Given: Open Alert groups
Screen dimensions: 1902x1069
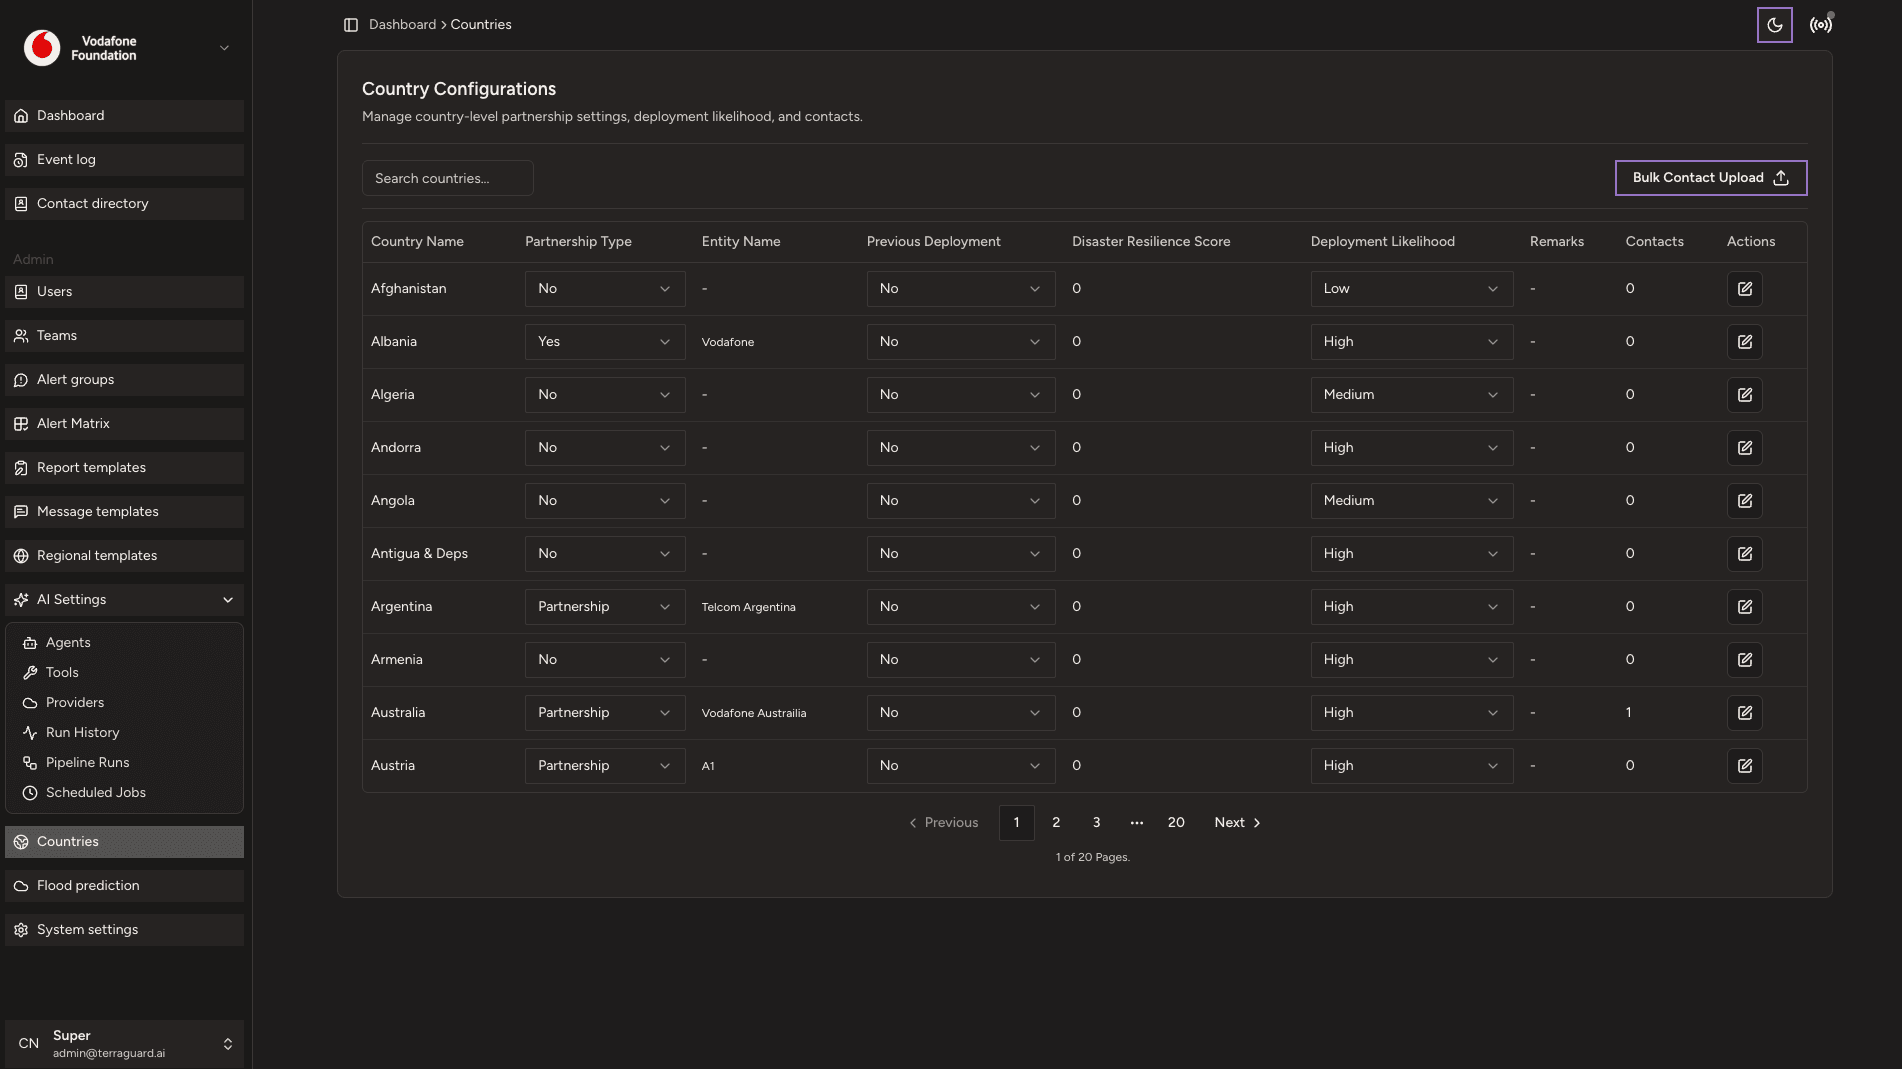Looking at the screenshot, I should (x=124, y=380).
